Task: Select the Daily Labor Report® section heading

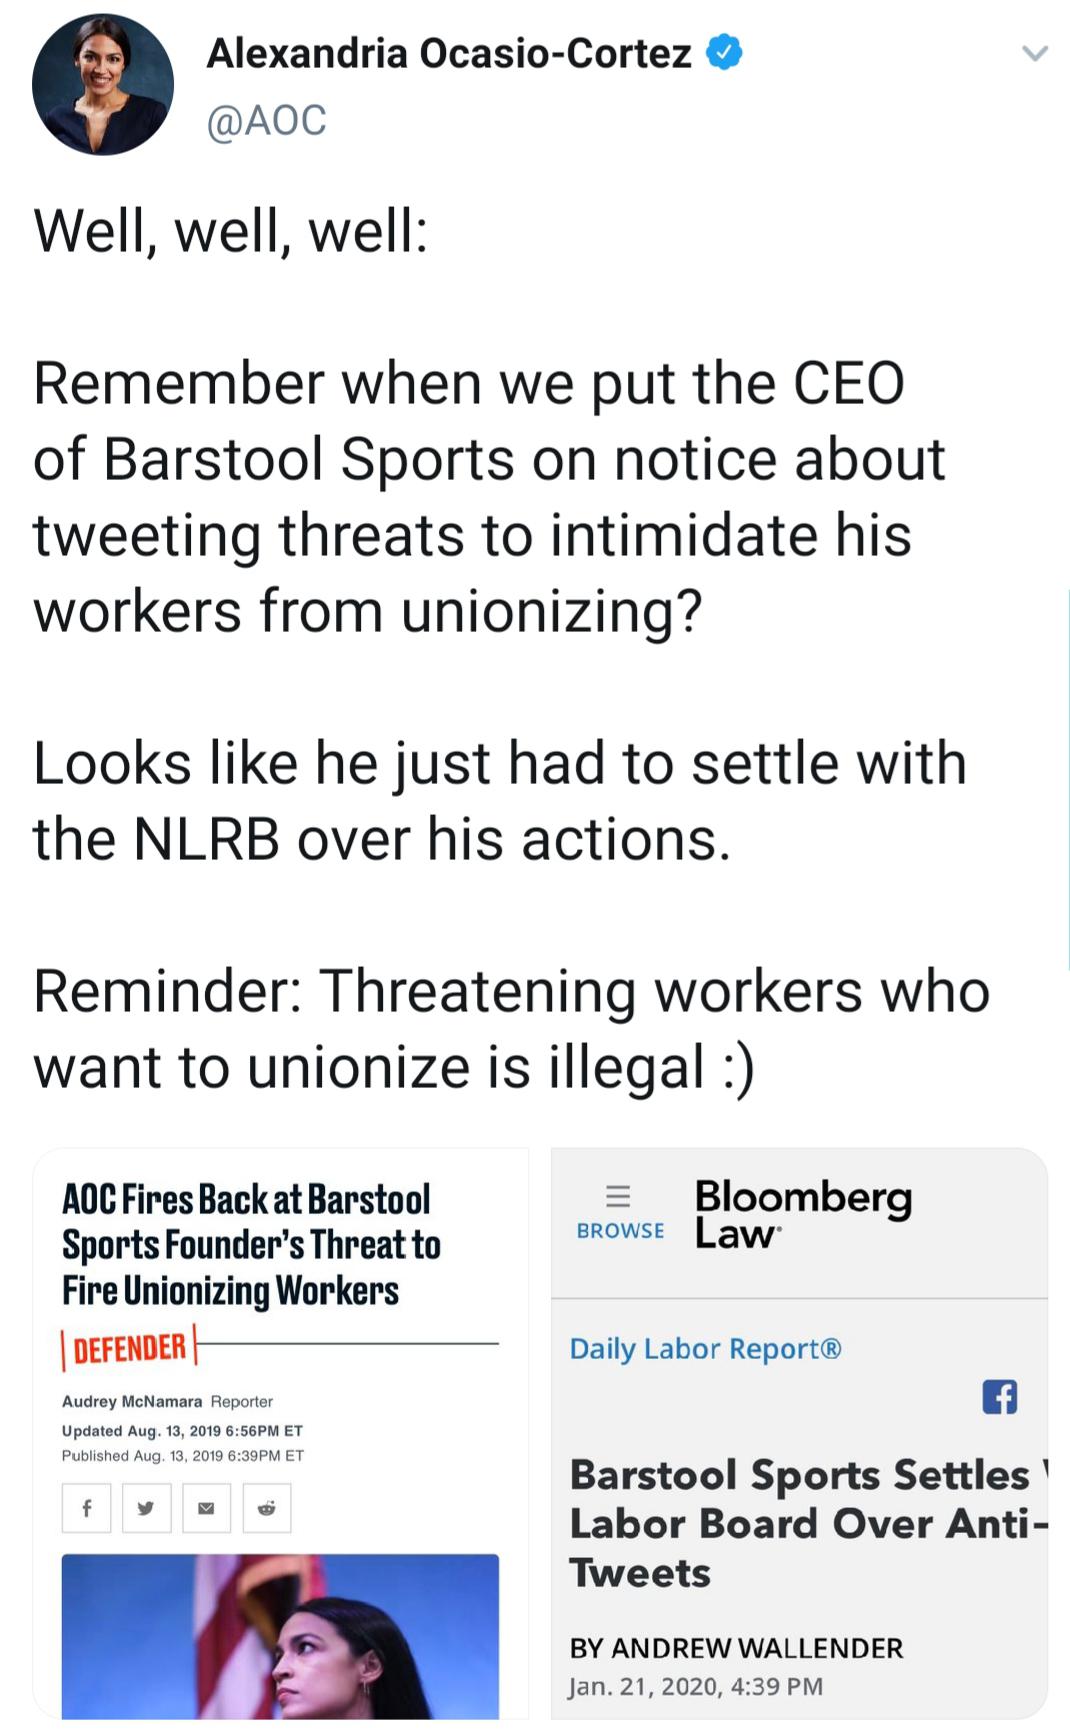Action: (703, 1349)
